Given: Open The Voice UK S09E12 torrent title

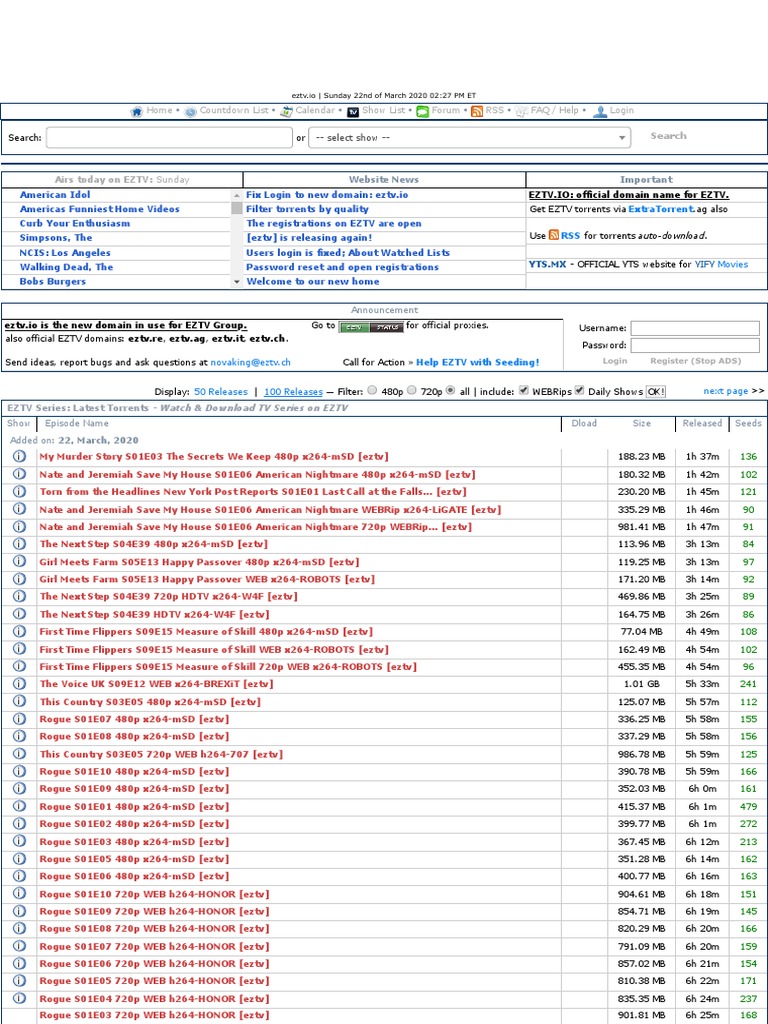Looking at the screenshot, I should click(x=156, y=684).
